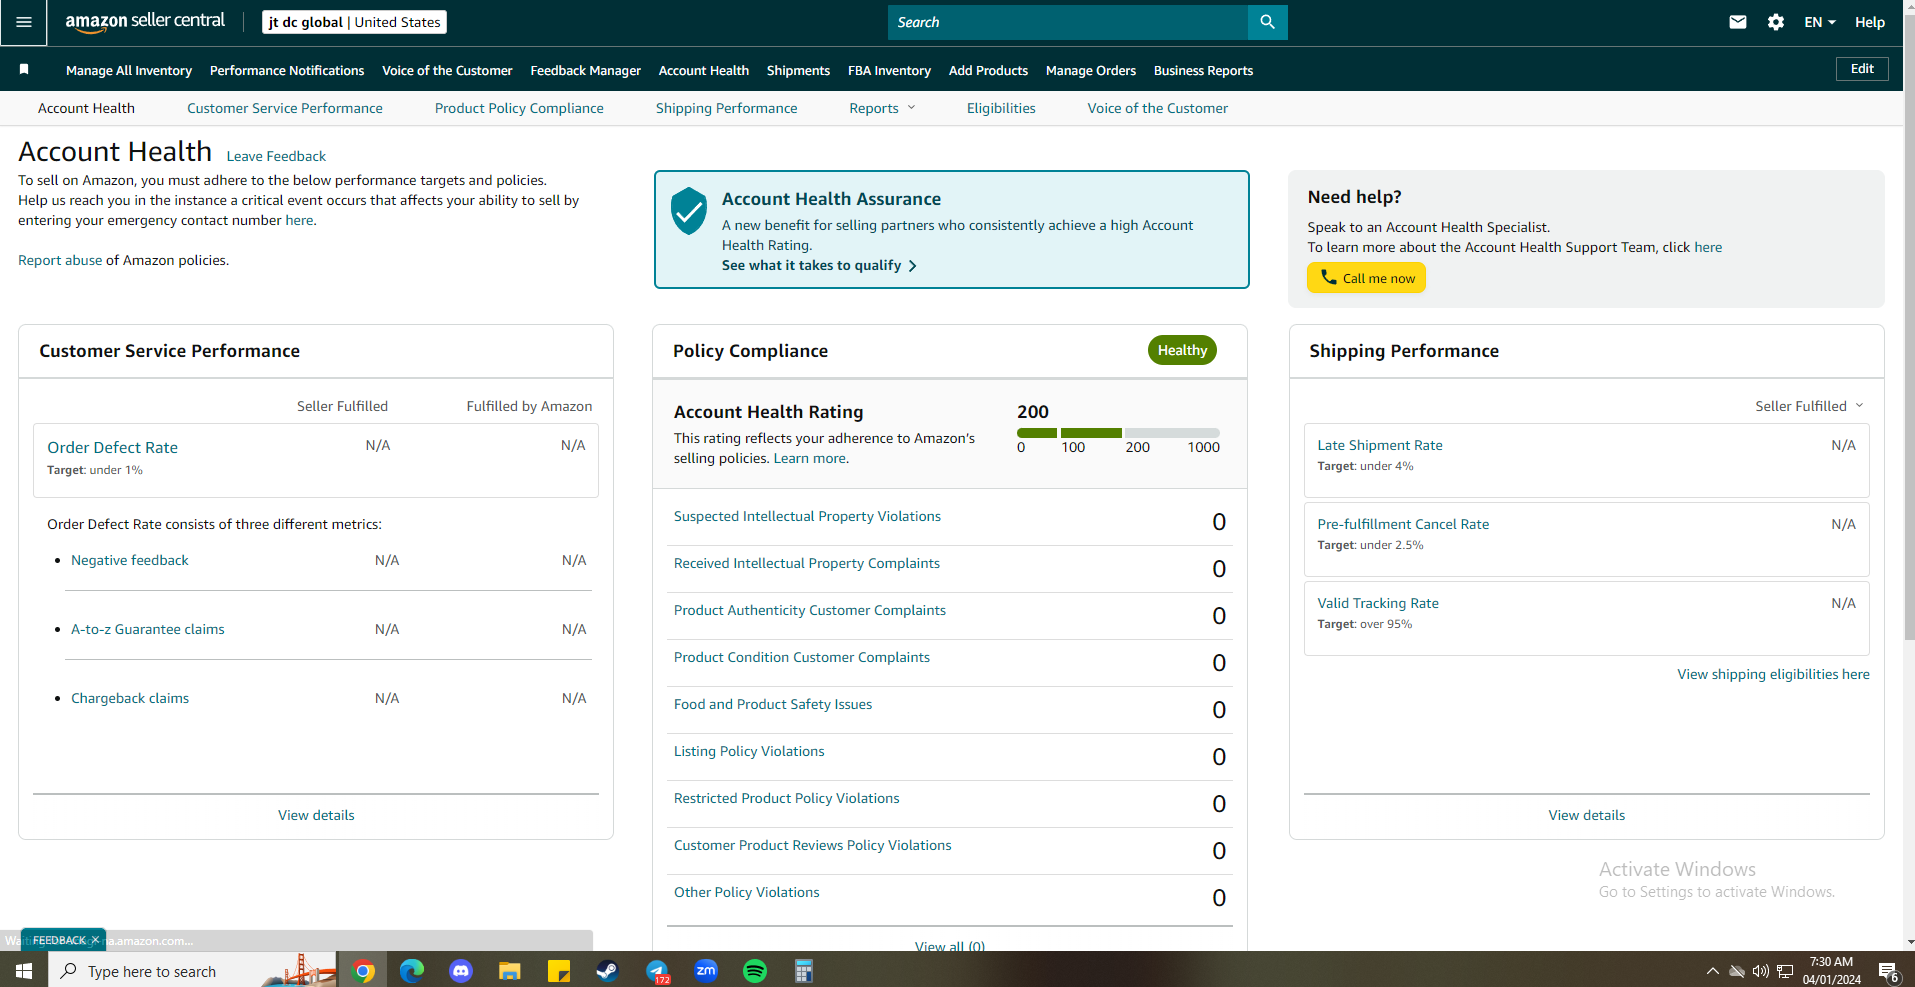This screenshot has width=1915, height=987.
Task: Show hidden system tray icons
Action: coord(1713,971)
